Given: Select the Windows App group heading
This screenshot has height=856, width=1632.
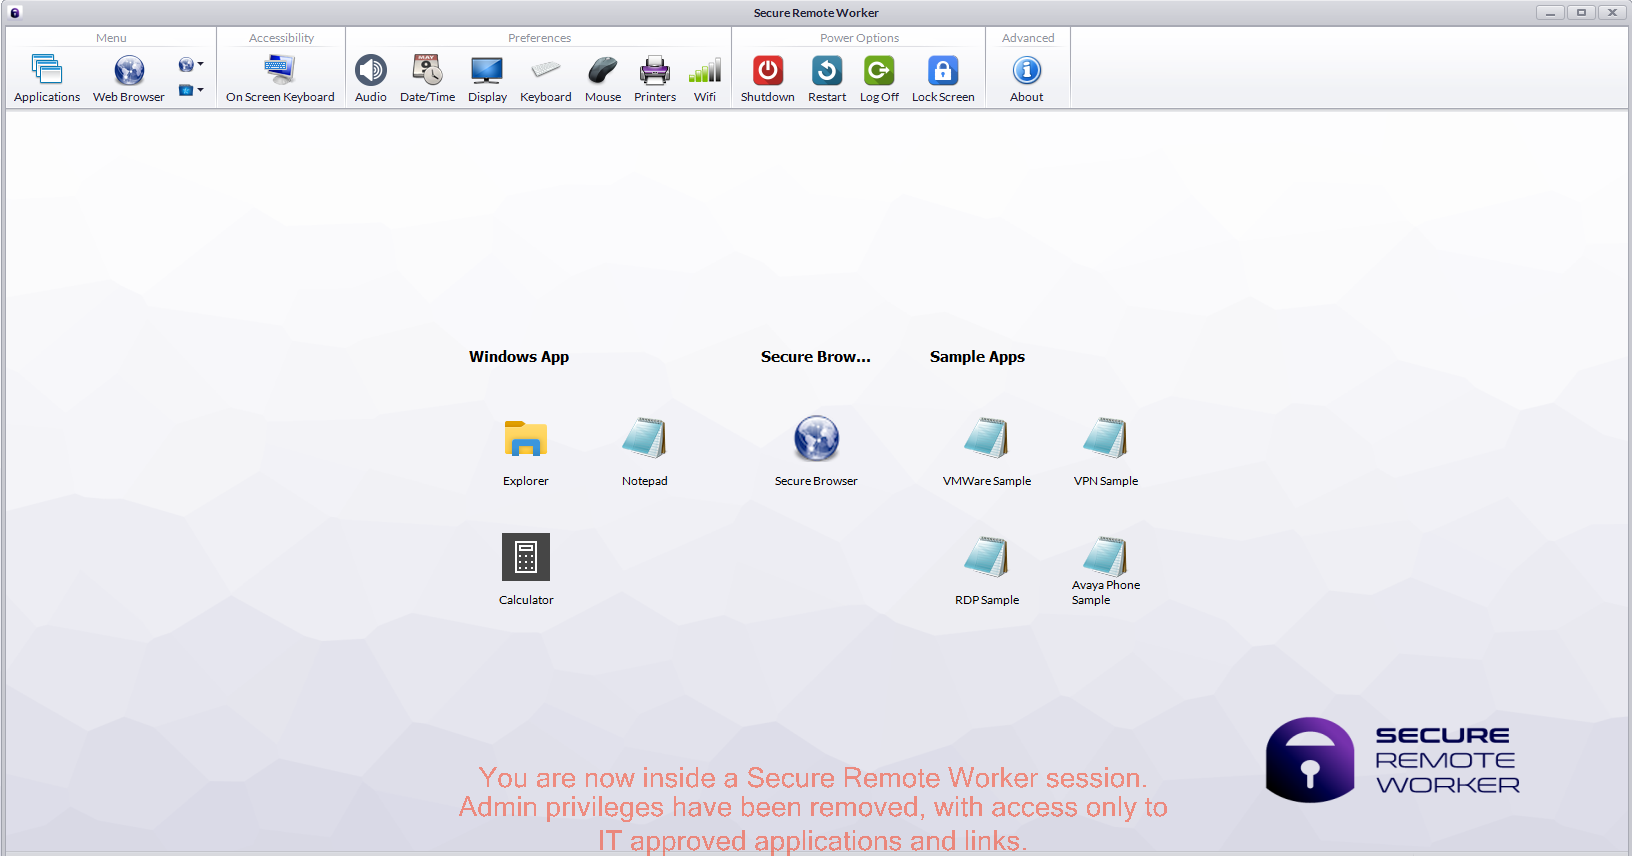Looking at the screenshot, I should point(519,357).
